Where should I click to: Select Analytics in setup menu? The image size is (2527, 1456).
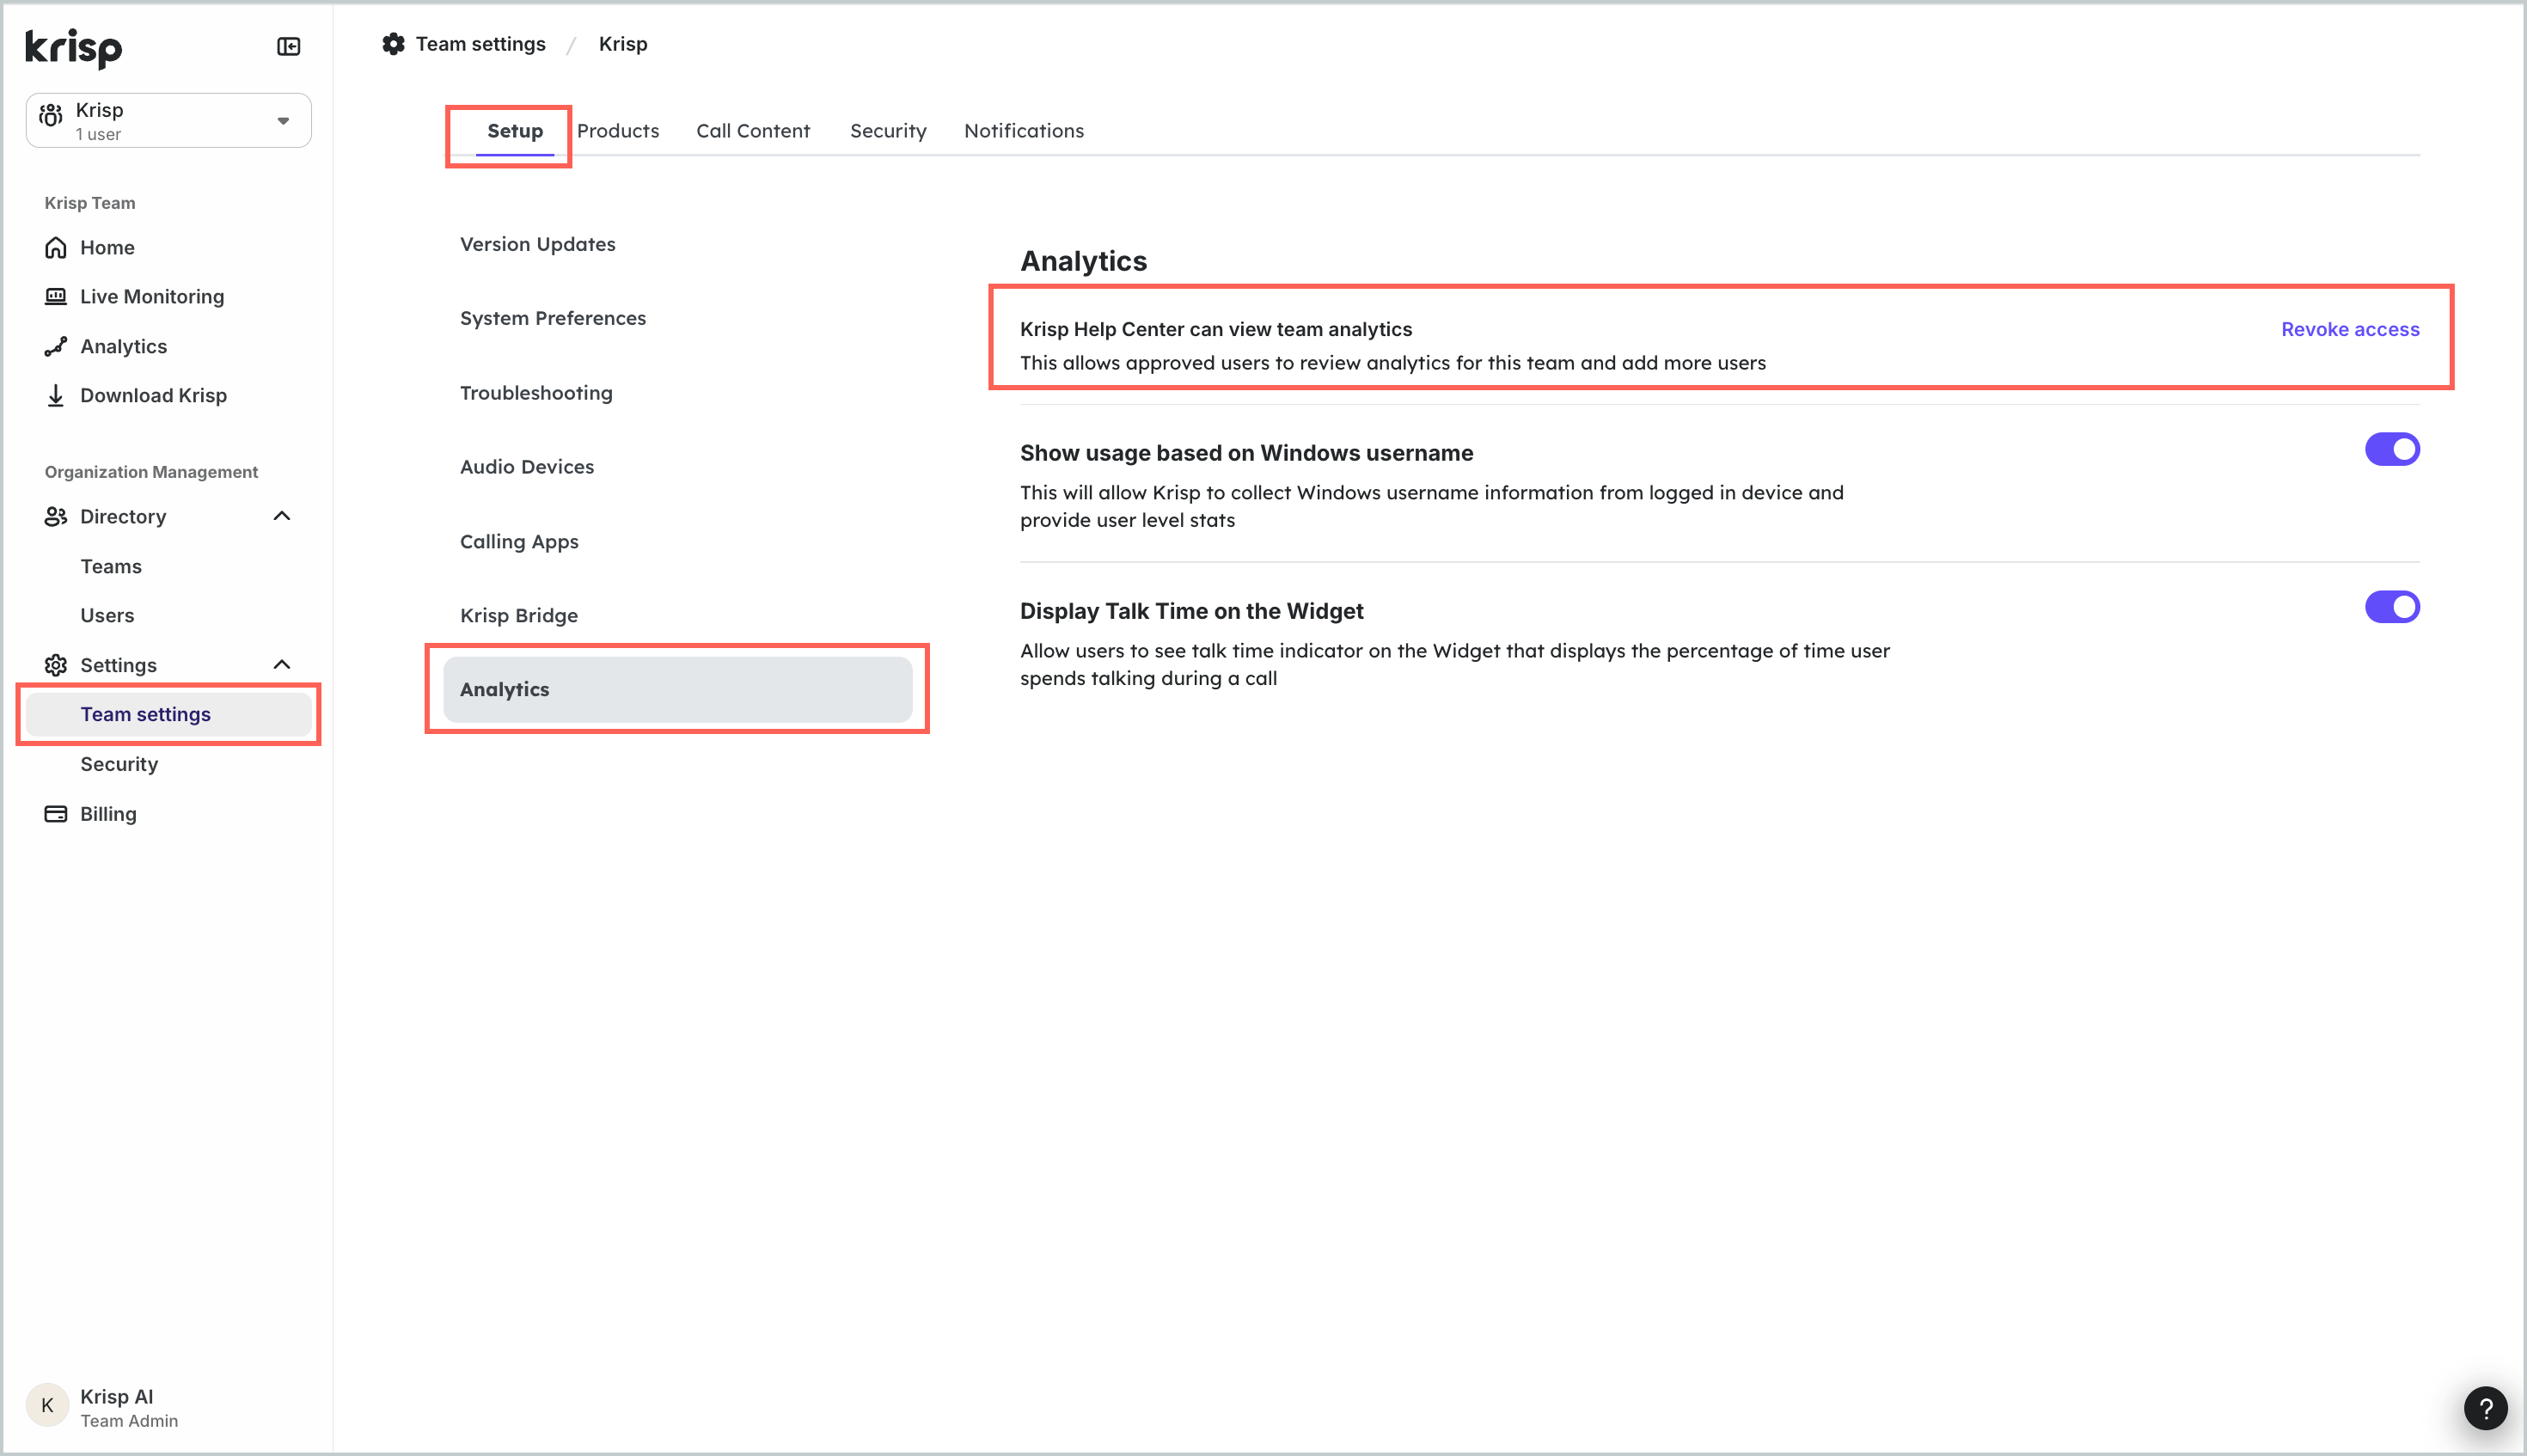[x=678, y=689]
